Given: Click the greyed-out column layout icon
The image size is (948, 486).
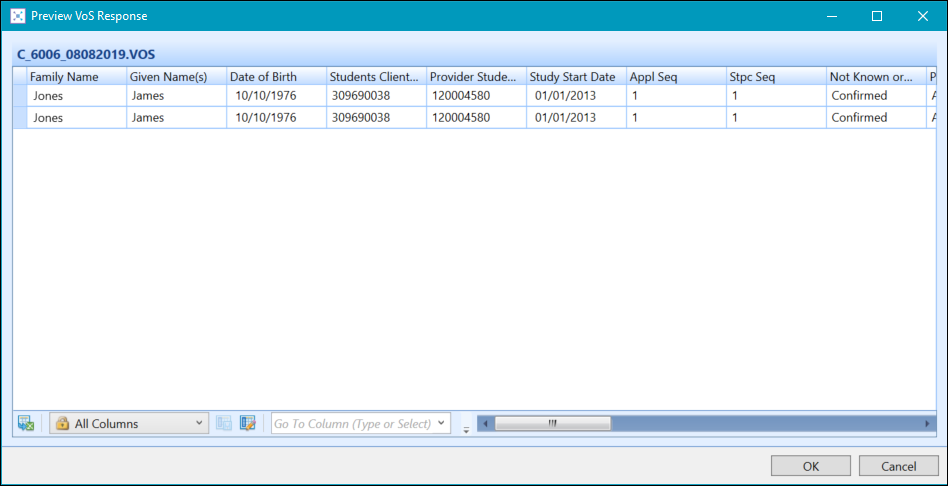Looking at the screenshot, I should point(224,423).
